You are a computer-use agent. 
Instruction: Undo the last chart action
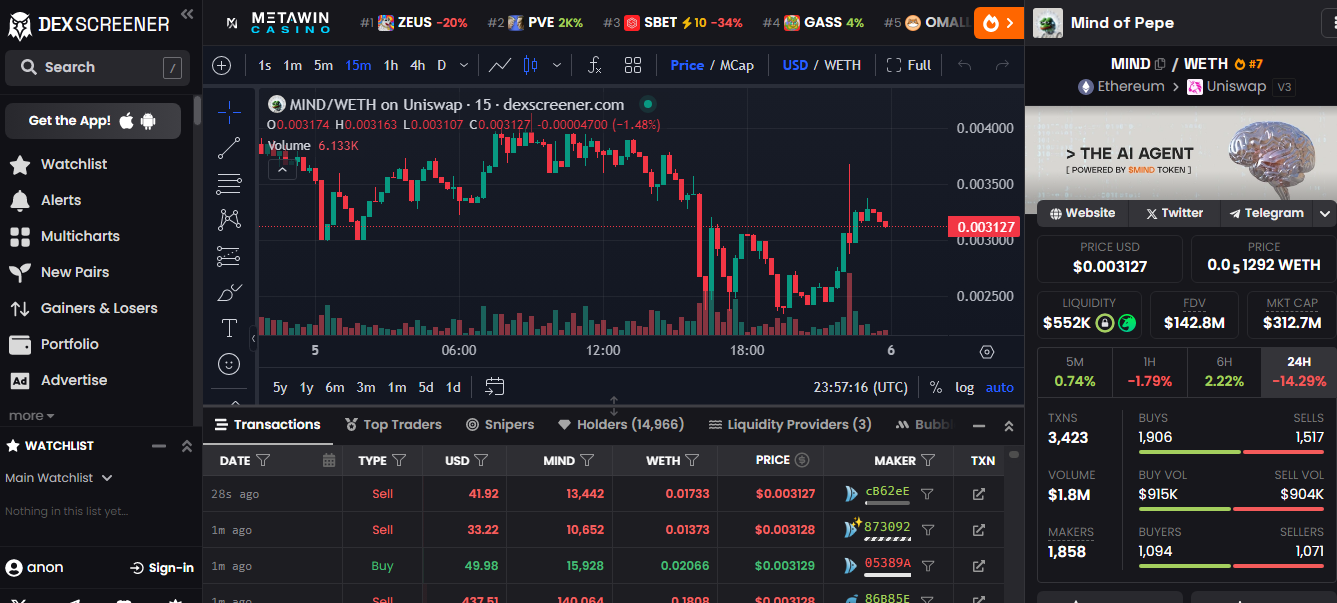(x=964, y=65)
